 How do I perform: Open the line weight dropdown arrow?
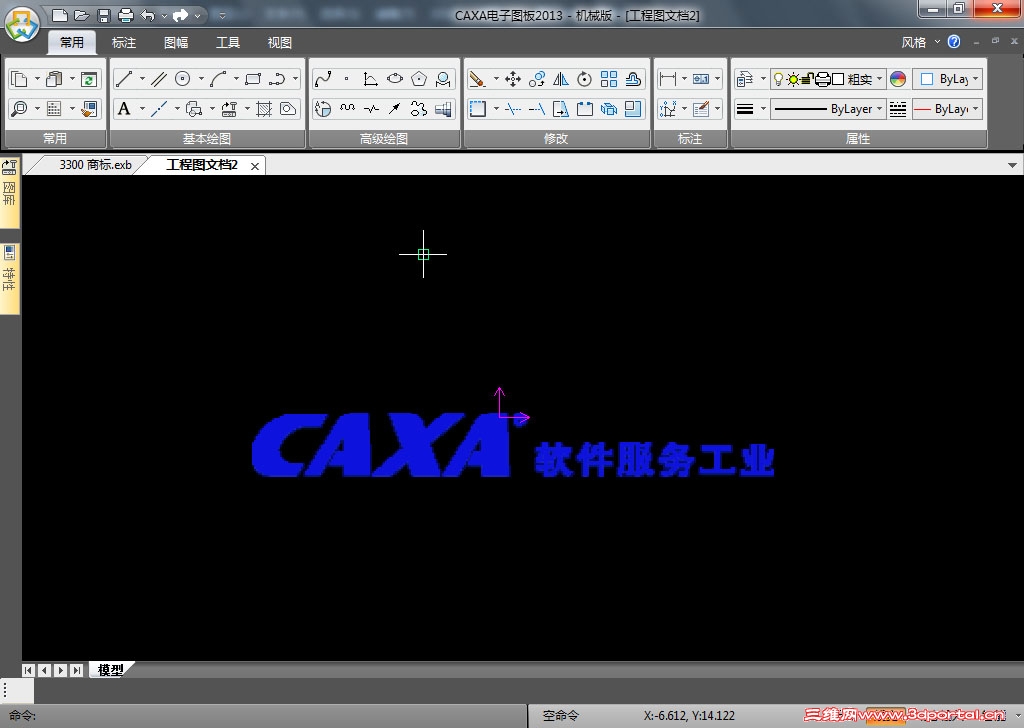[763, 109]
